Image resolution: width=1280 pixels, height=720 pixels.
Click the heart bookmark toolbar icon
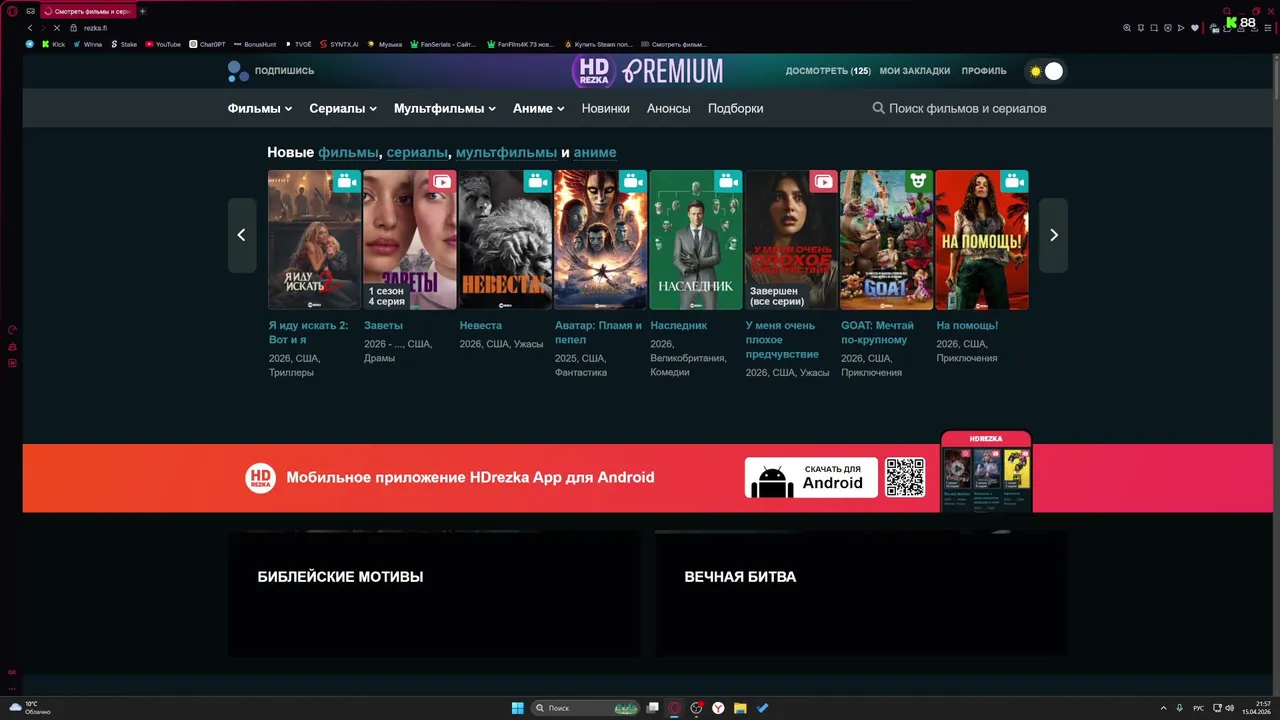pyautogui.click(x=1194, y=28)
